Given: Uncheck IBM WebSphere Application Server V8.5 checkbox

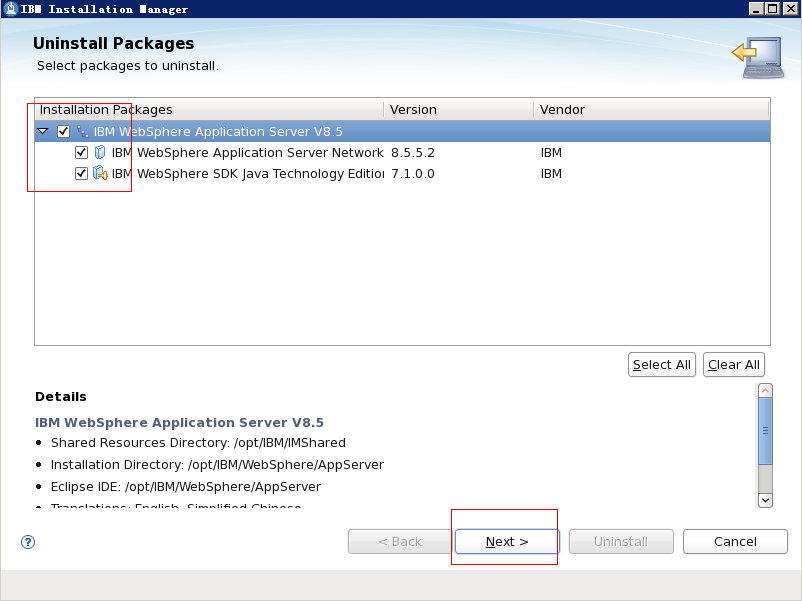Looking at the screenshot, I should [63, 131].
